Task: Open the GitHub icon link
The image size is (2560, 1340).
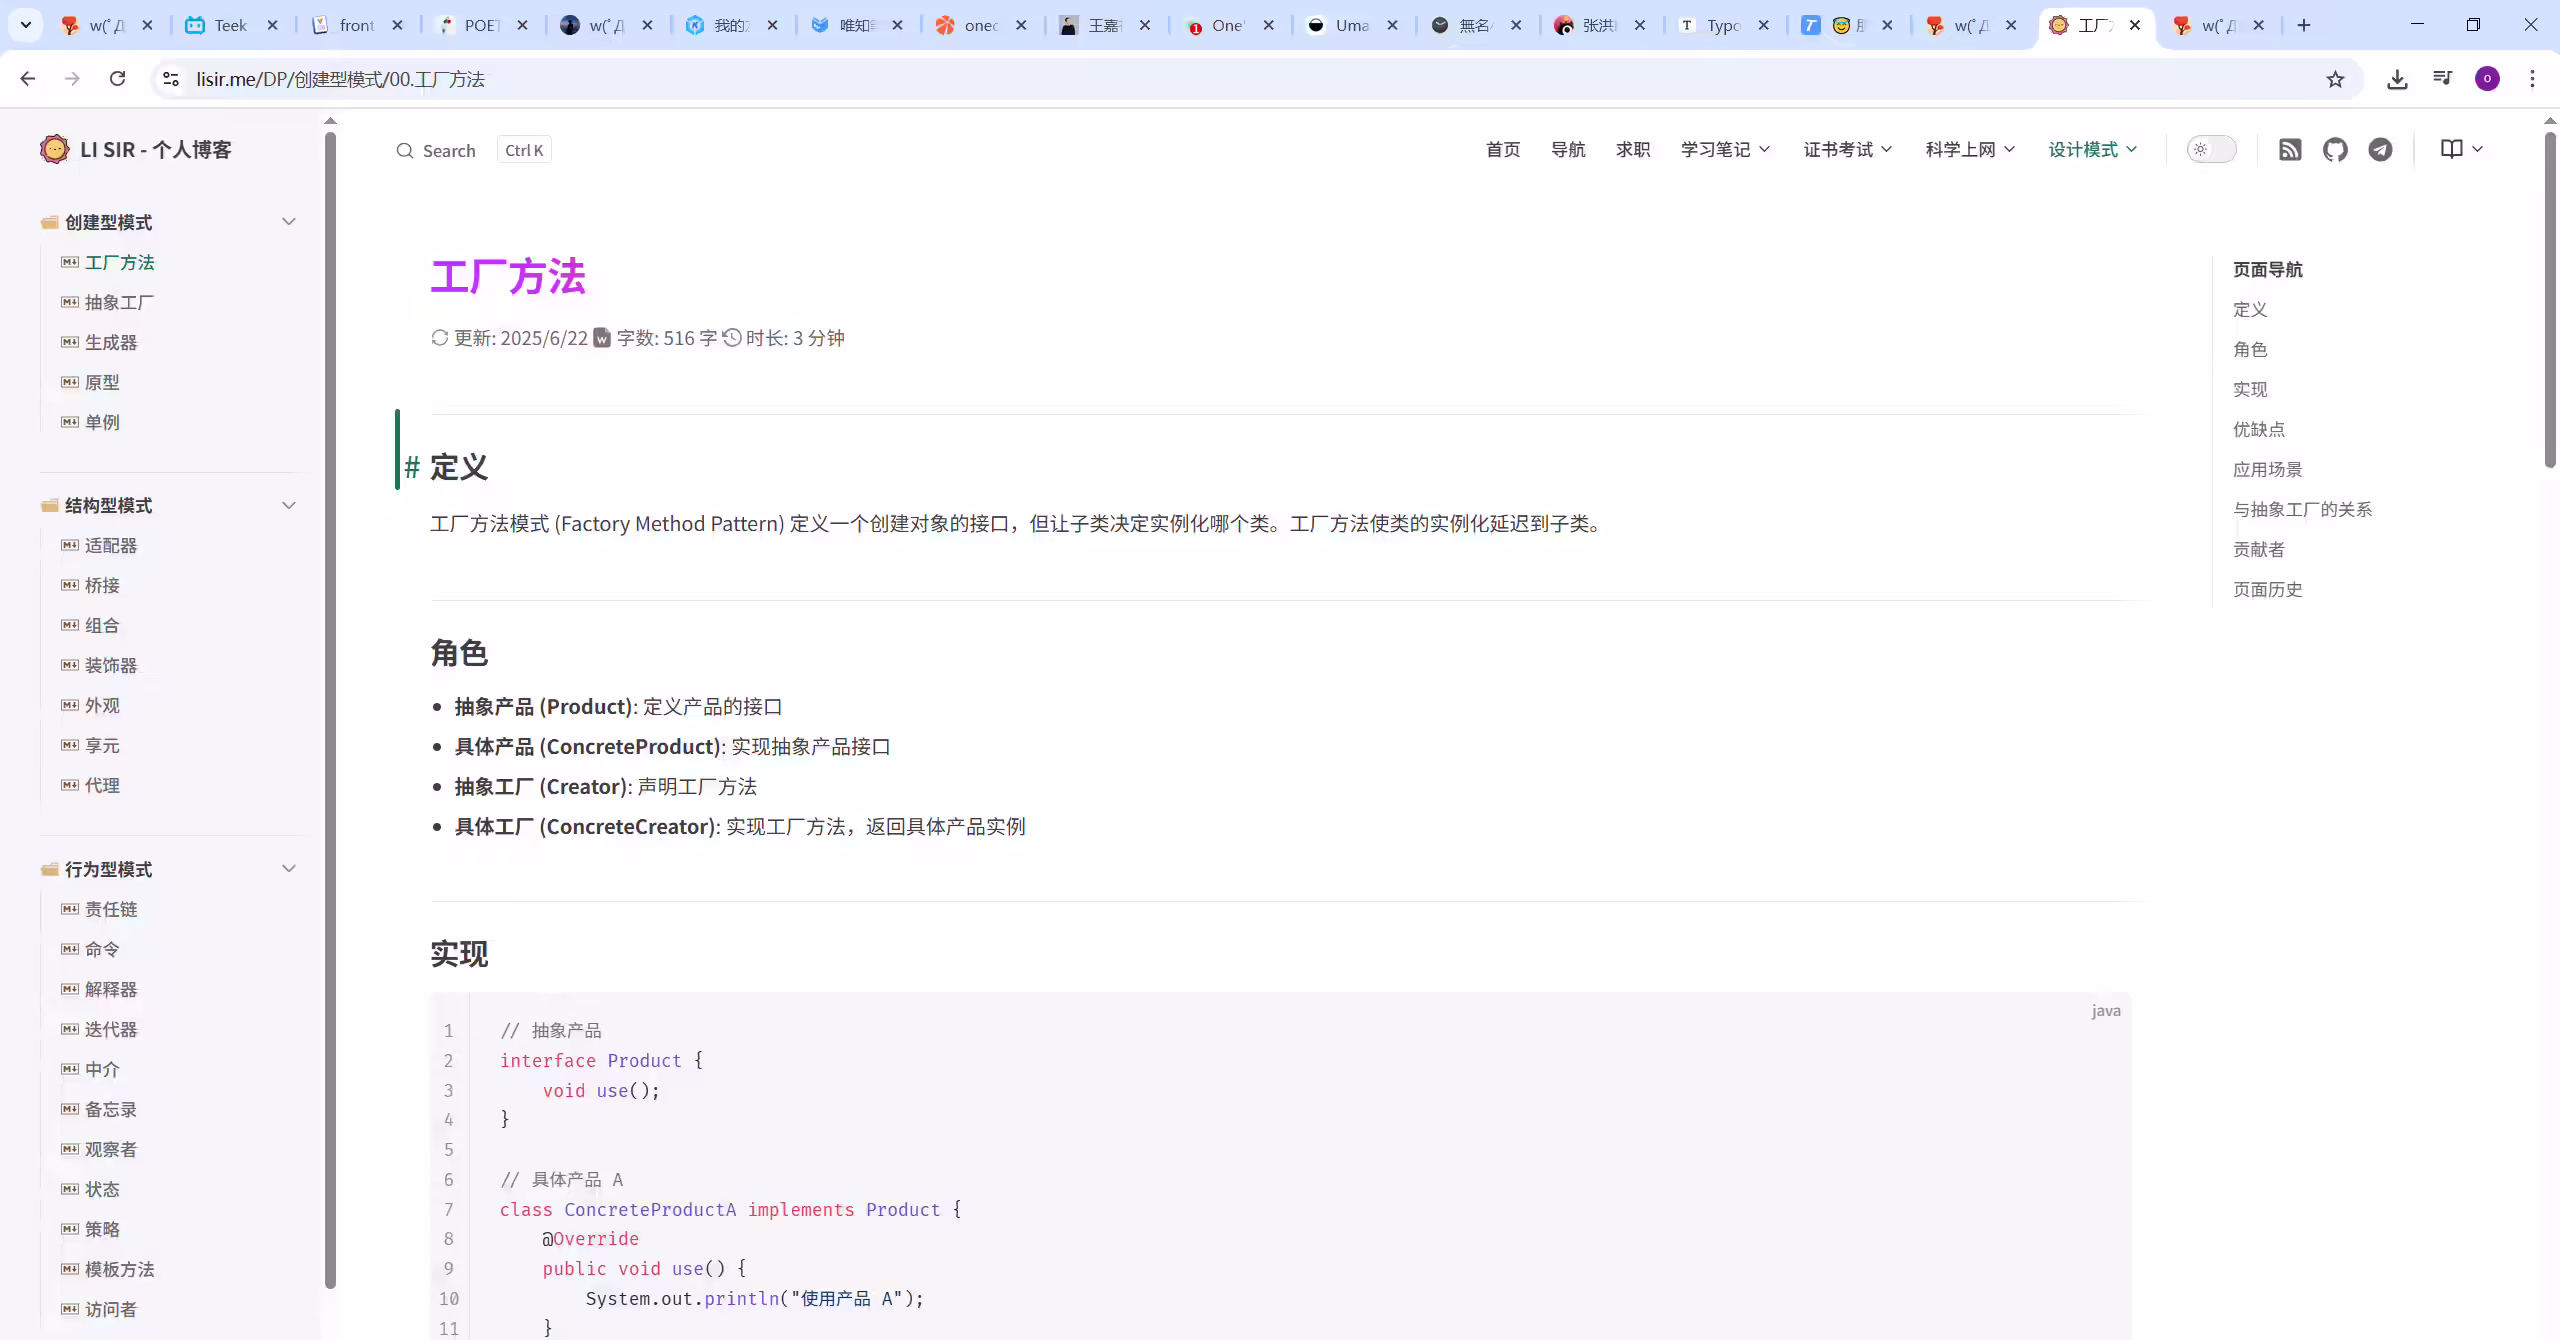Action: (x=2335, y=150)
